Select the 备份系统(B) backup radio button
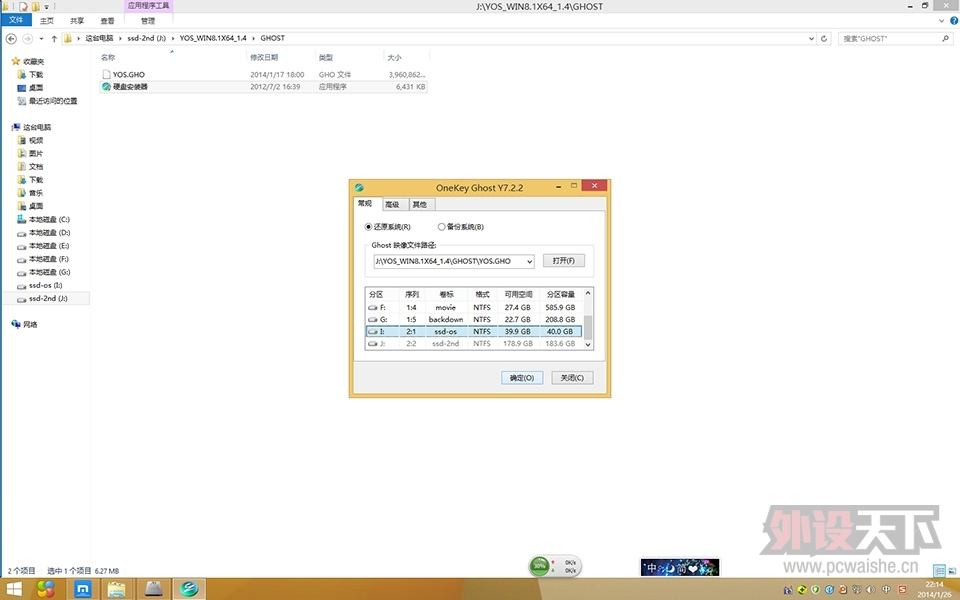 [441, 227]
